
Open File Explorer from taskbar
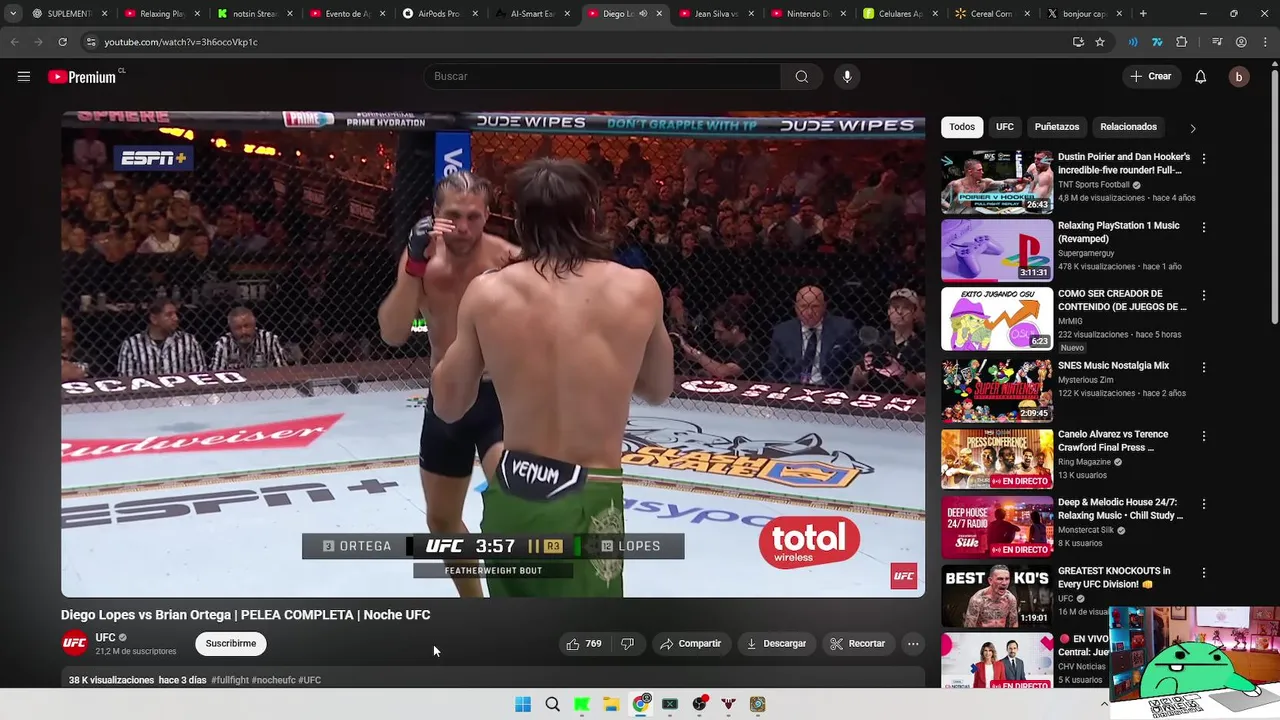pyautogui.click(x=611, y=704)
